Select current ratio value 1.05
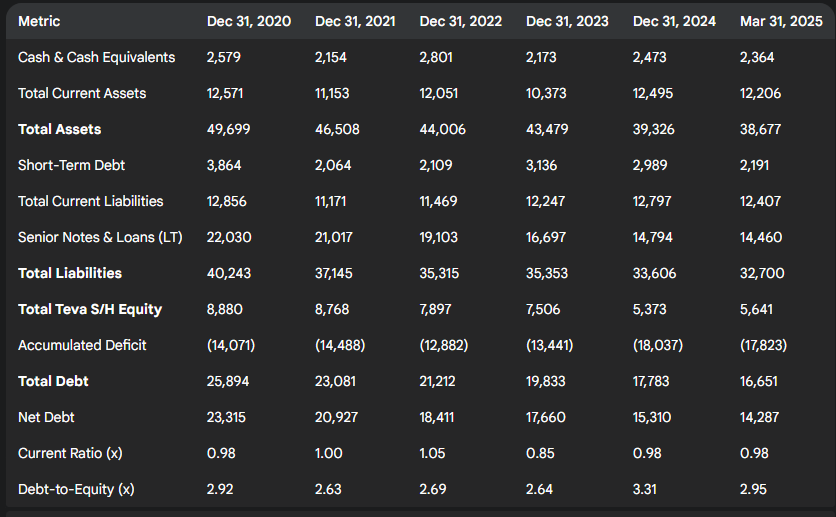This screenshot has width=836, height=517. point(432,453)
